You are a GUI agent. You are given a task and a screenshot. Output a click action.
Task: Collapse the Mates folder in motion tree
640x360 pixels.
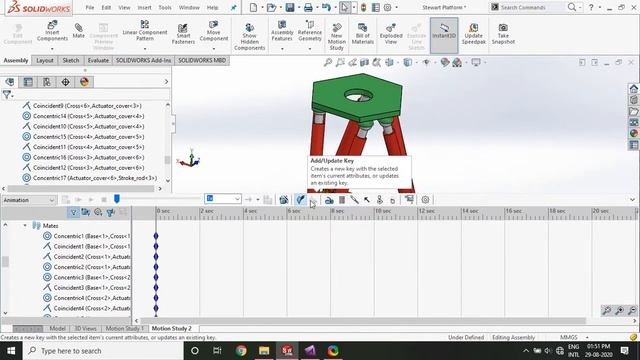click(x=25, y=225)
